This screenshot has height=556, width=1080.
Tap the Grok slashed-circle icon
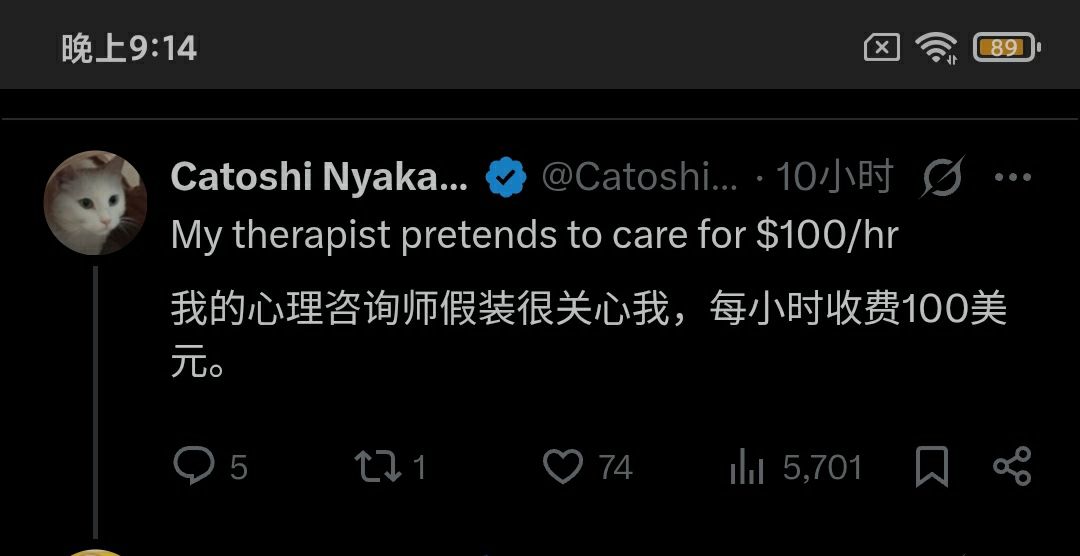(x=942, y=176)
